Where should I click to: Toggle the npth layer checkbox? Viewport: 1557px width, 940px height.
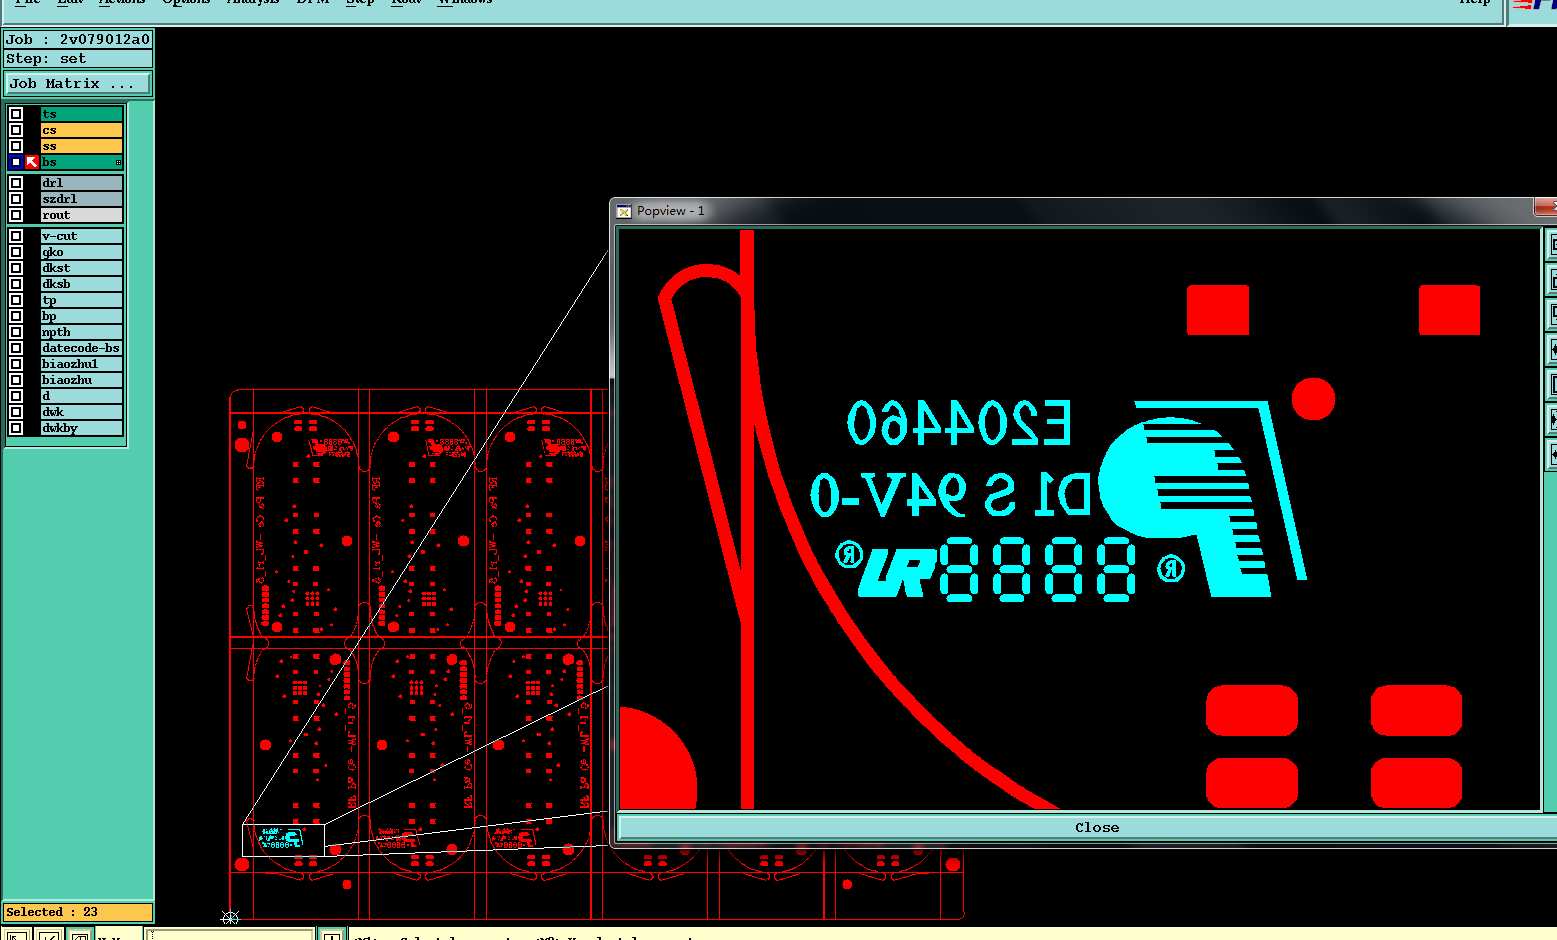point(16,332)
